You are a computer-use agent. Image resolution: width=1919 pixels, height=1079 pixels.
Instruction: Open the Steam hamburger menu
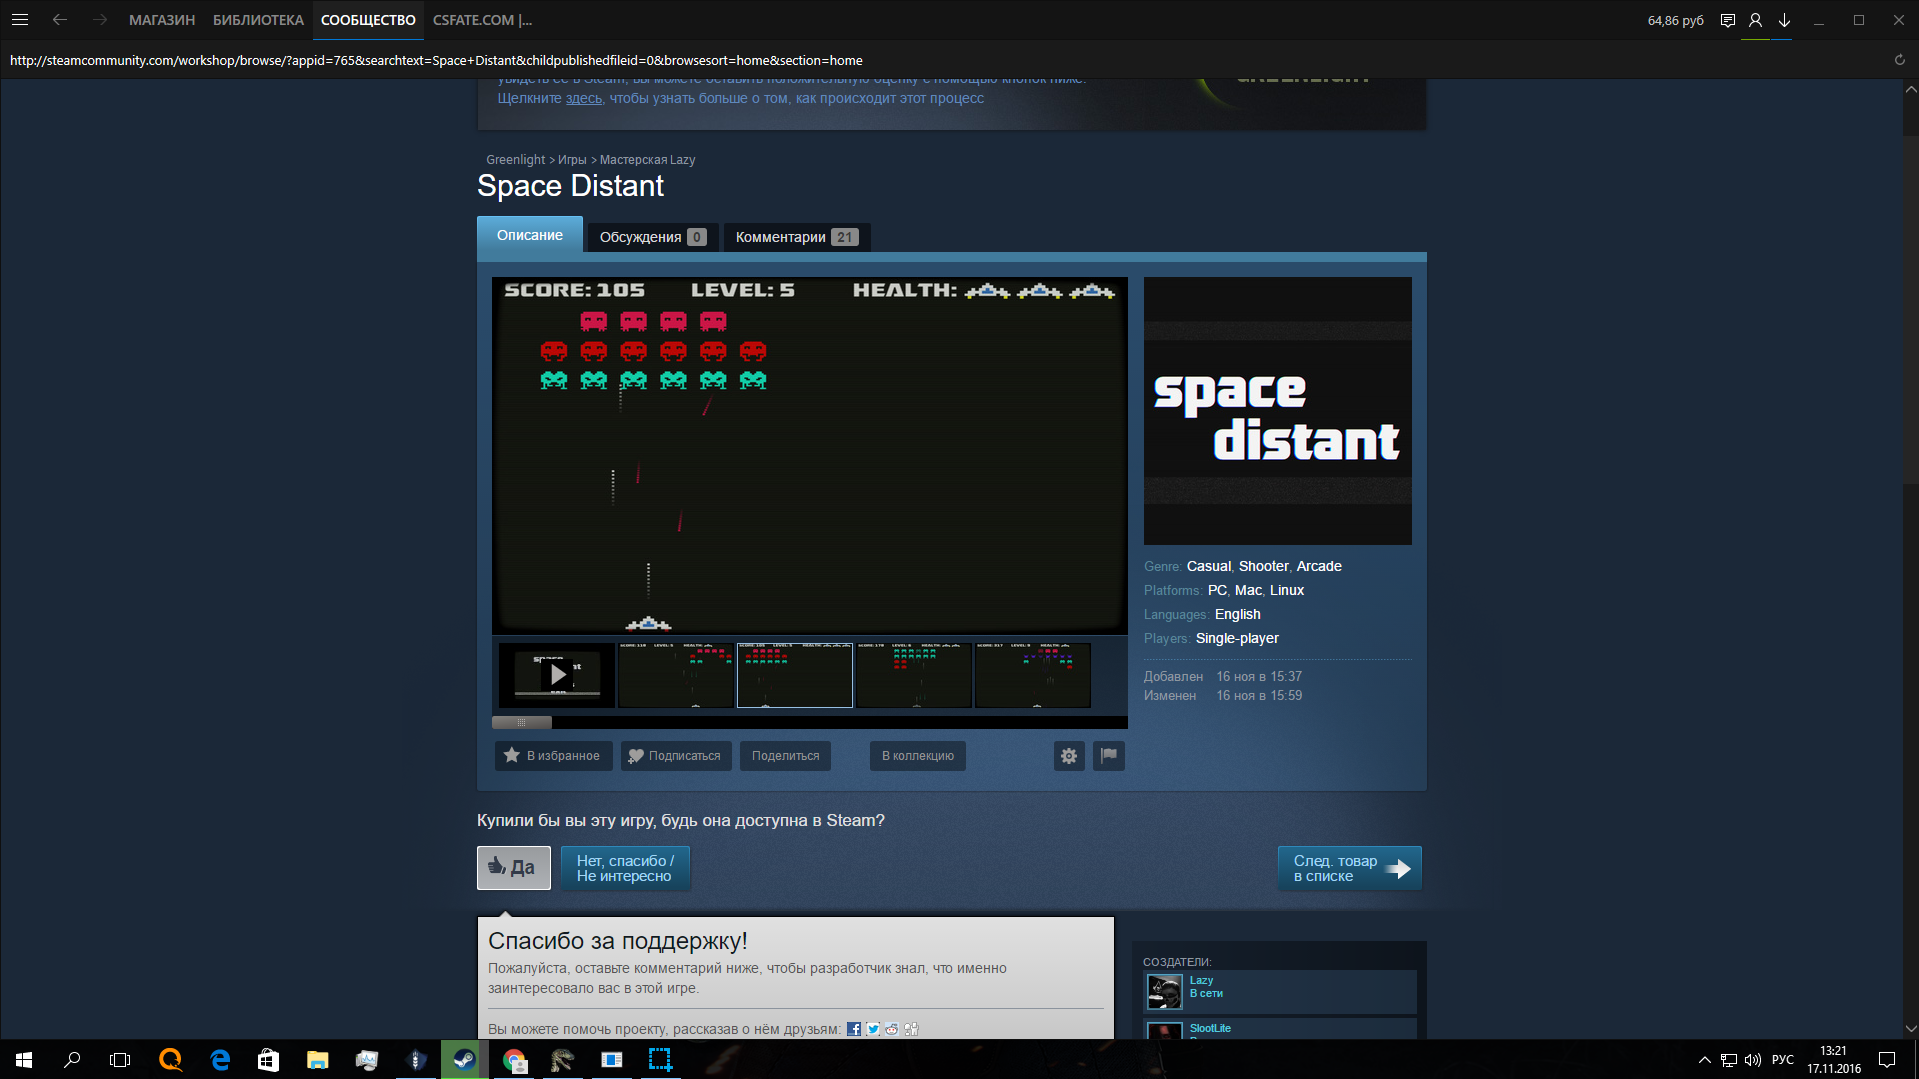[x=20, y=20]
